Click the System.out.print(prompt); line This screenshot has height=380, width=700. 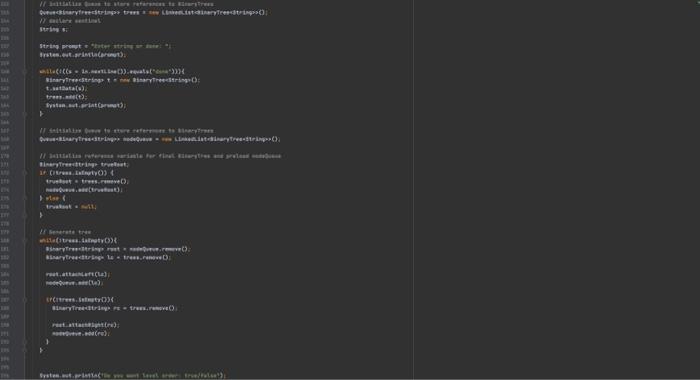point(86,106)
